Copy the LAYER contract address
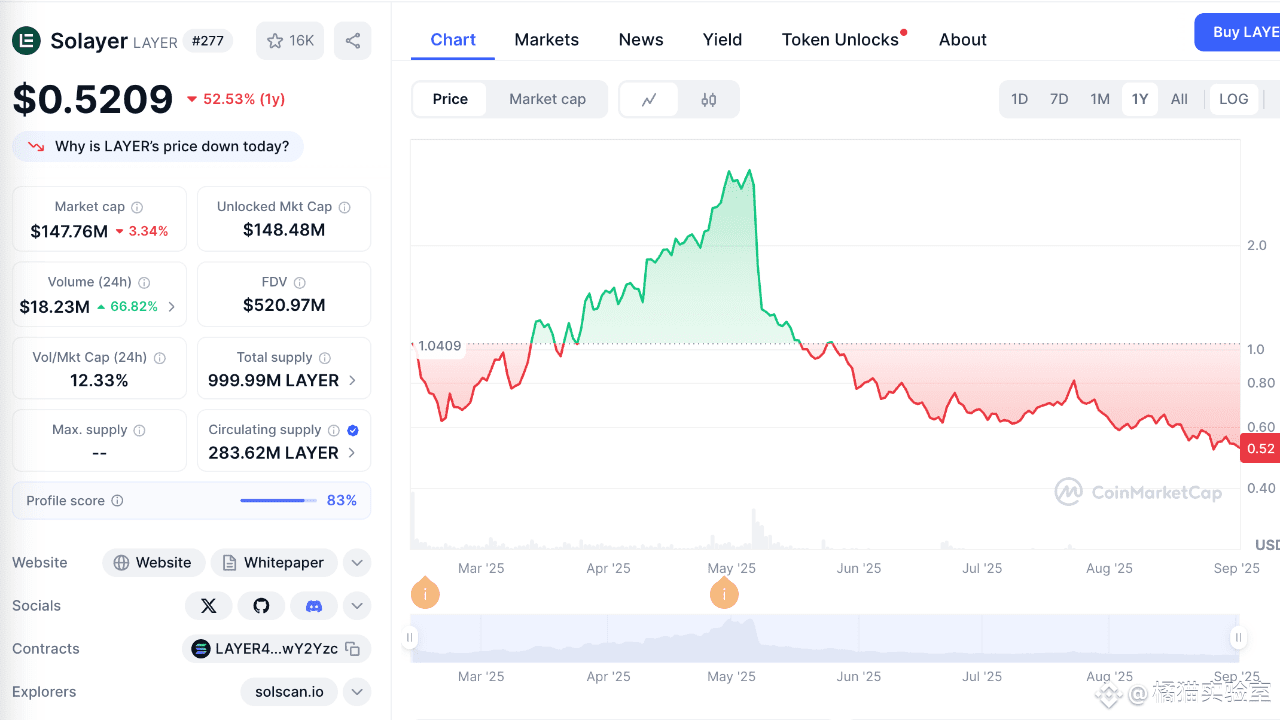Viewport: 1280px width, 720px height. (353, 649)
